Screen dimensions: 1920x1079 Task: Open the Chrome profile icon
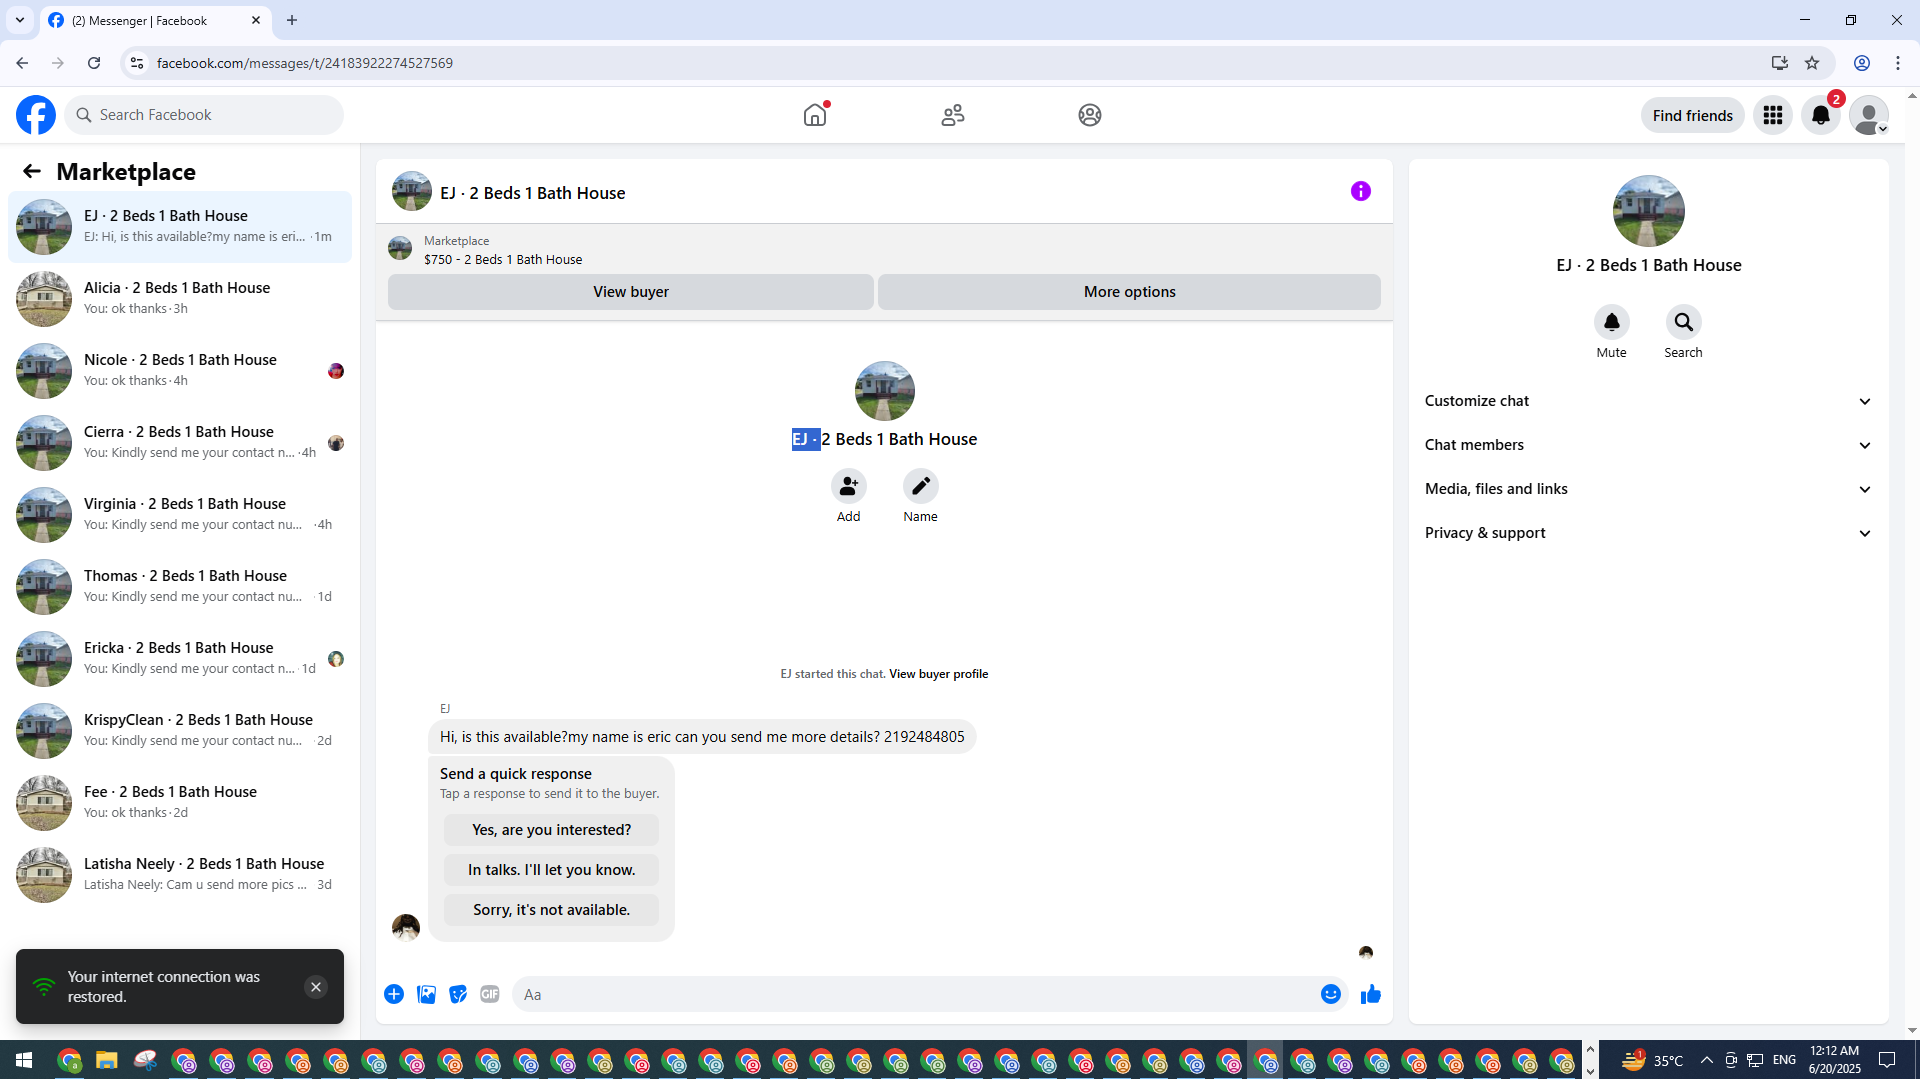pos(1862,63)
